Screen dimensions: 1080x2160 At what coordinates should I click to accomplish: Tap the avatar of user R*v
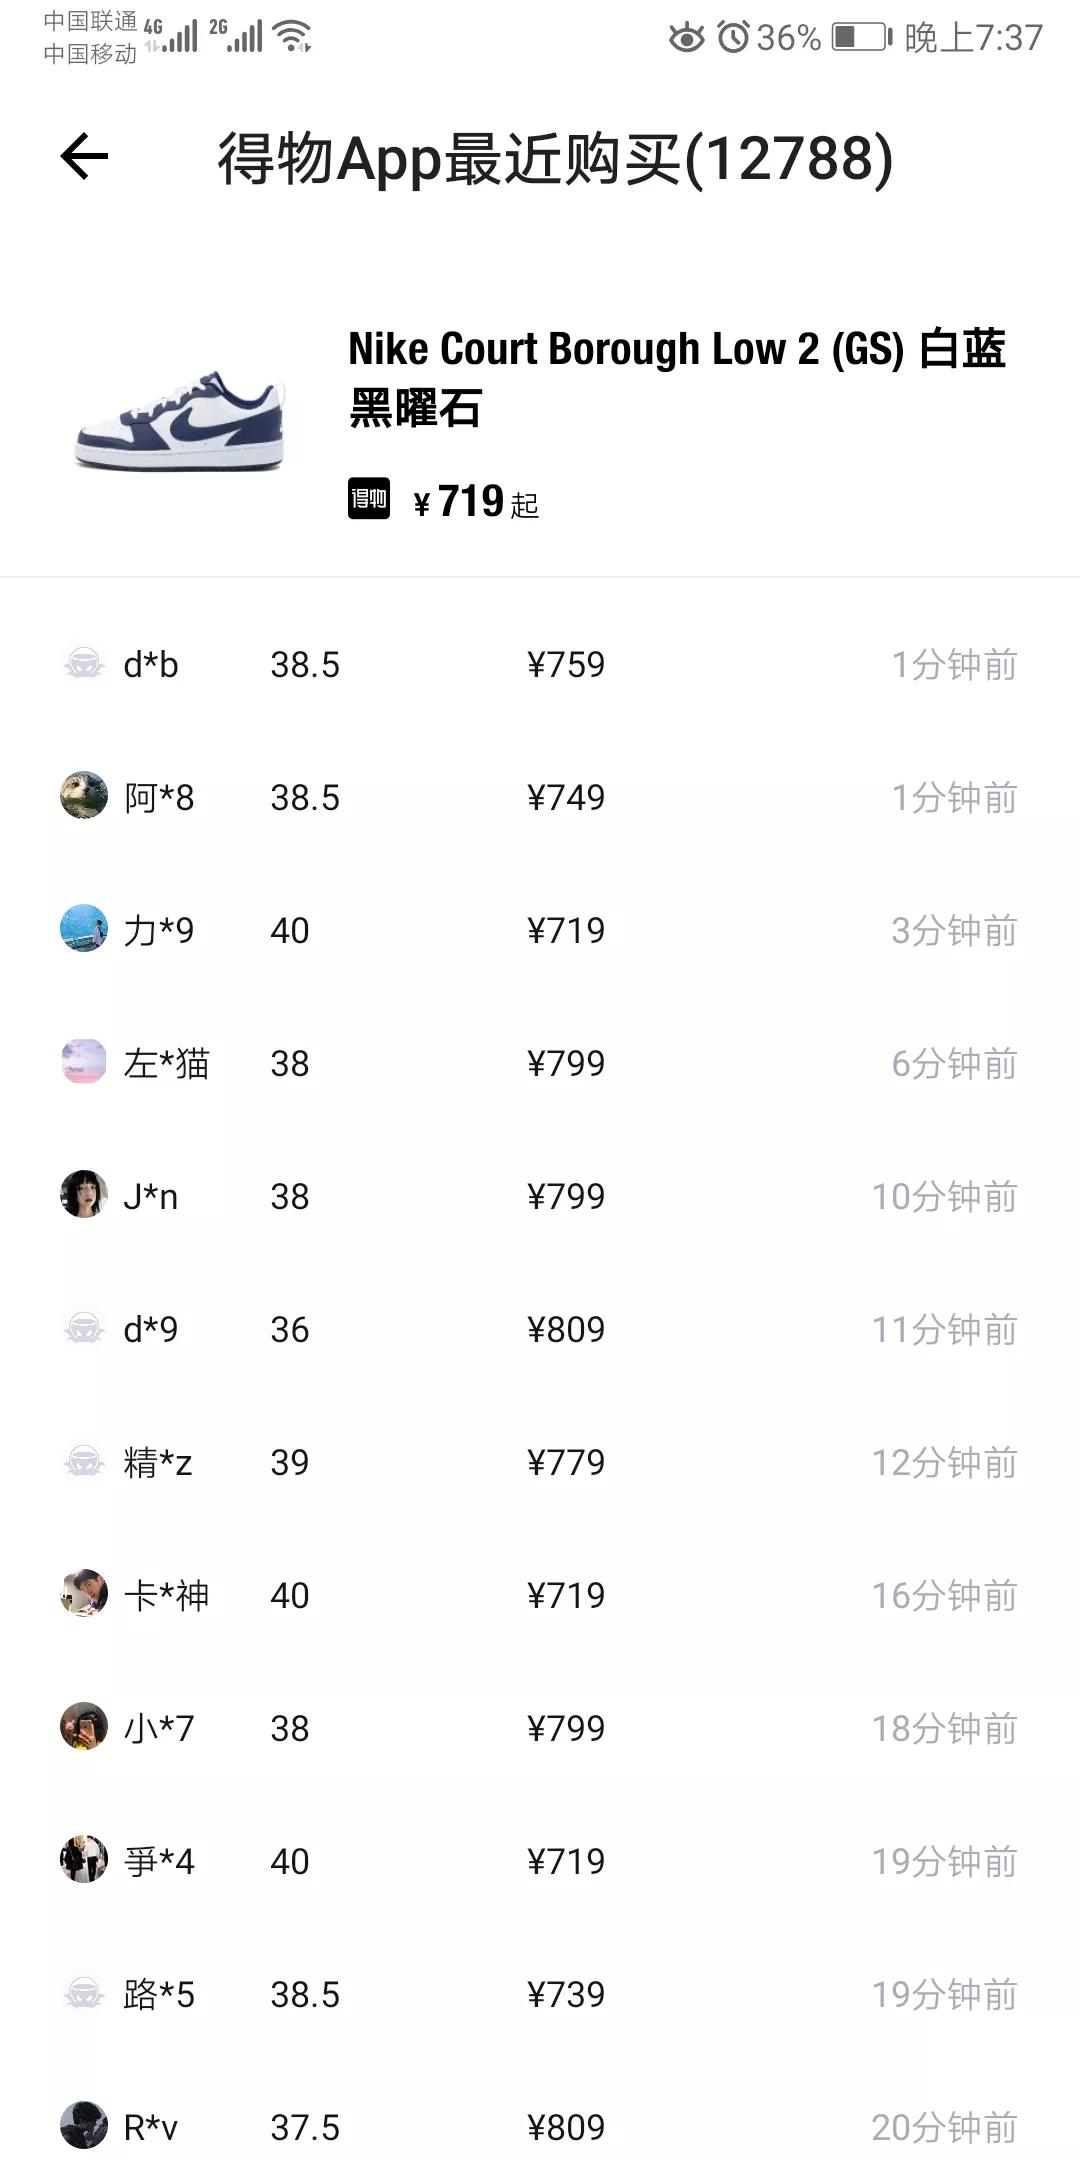[x=84, y=2126]
